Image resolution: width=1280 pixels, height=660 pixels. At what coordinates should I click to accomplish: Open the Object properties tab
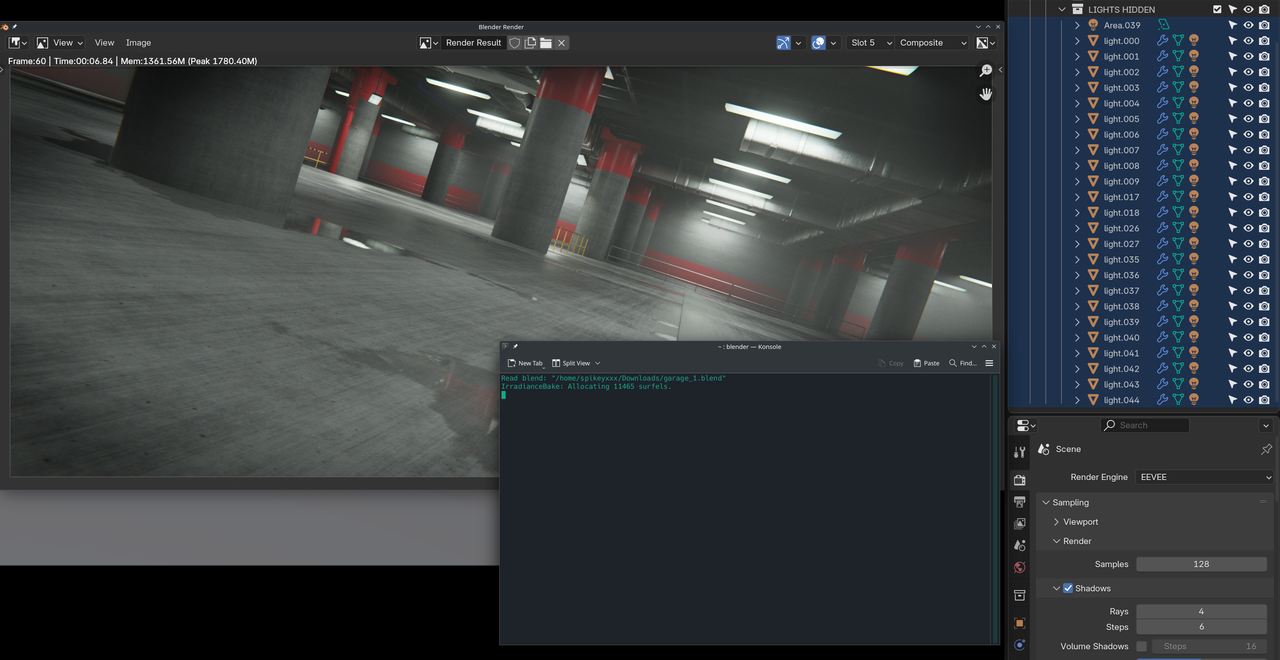pyautogui.click(x=1019, y=622)
